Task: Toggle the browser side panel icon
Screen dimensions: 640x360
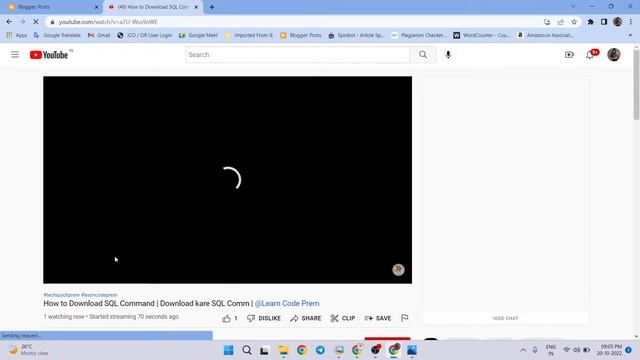Action: 604,22
